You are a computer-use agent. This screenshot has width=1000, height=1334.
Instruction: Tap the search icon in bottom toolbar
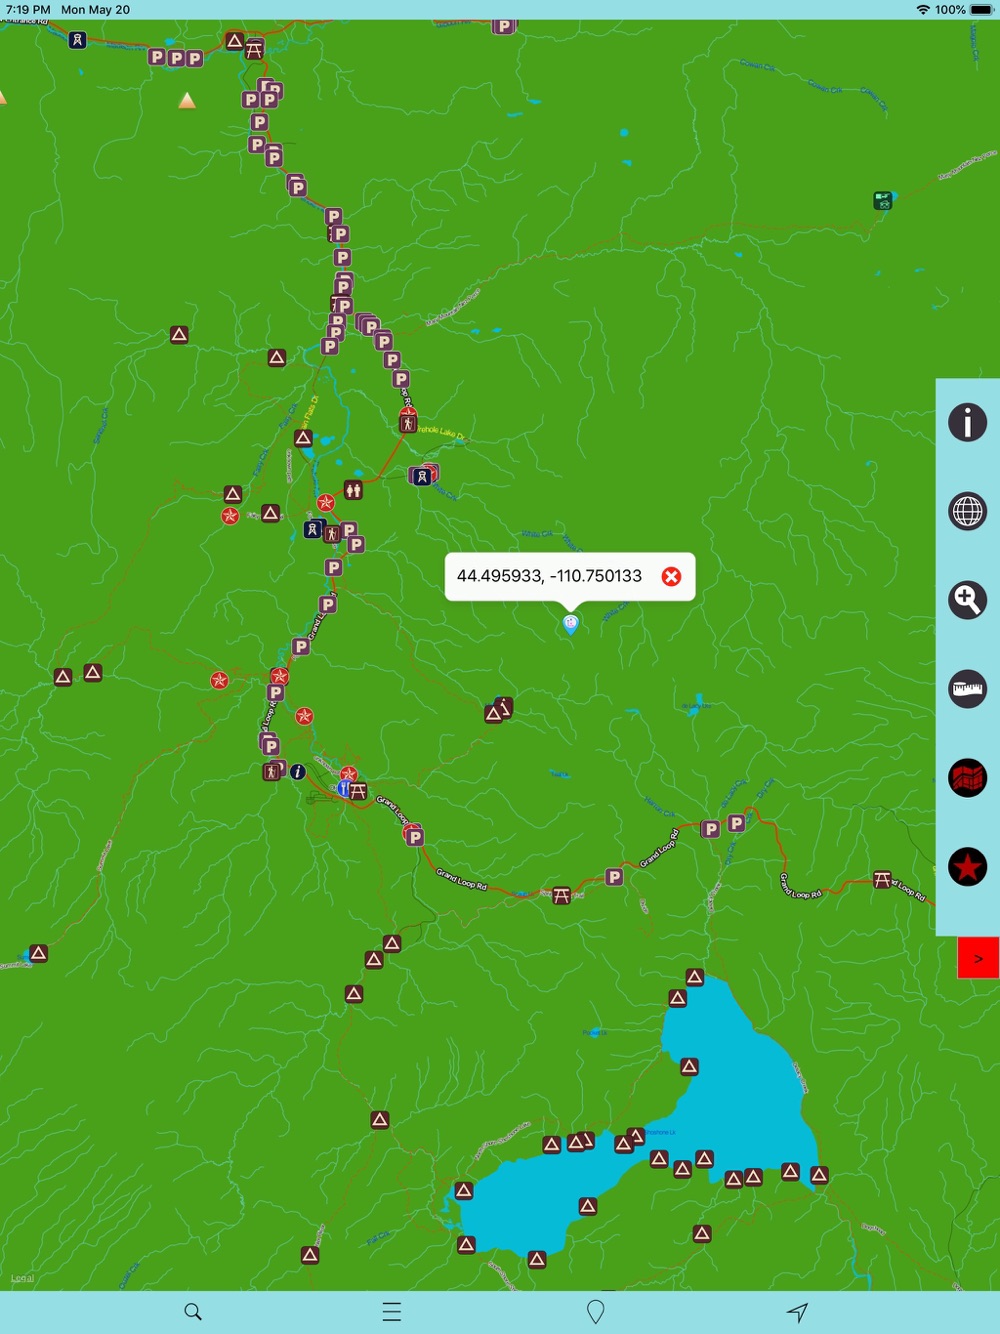(x=193, y=1312)
